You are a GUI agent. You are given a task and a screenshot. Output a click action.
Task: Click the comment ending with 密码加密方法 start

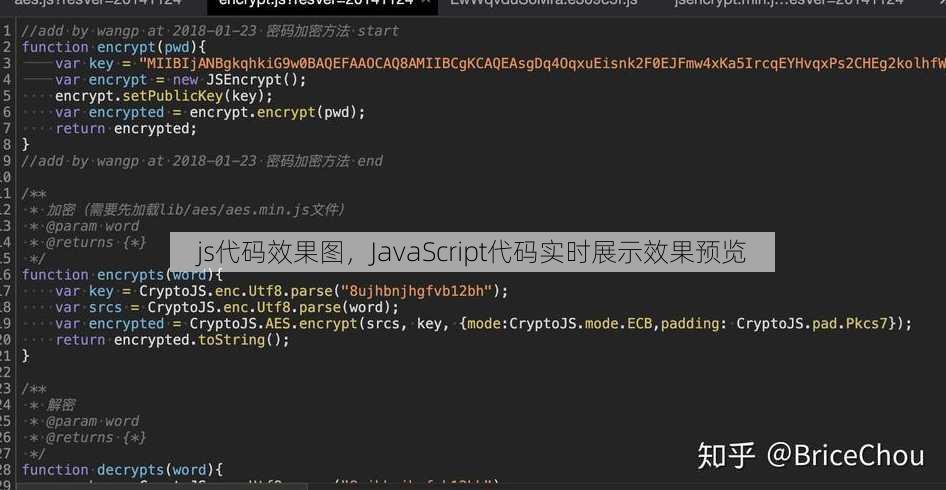tap(210, 31)
